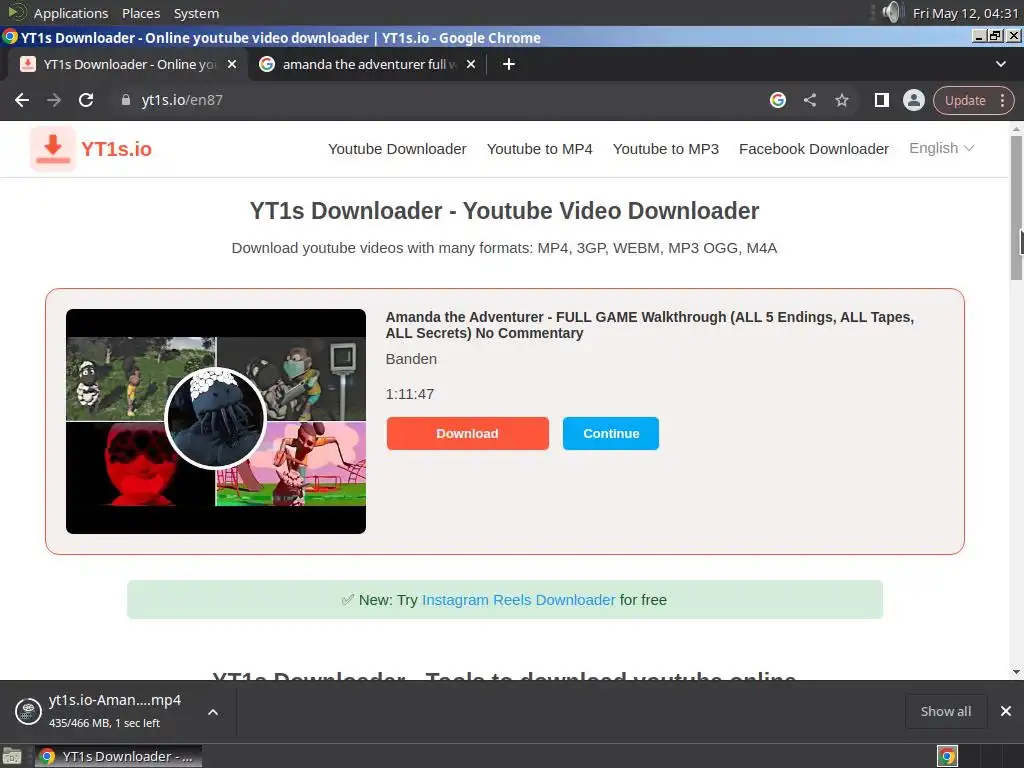Click Show all downloads button
The image size is (1024, 768).
pos(946,711)
